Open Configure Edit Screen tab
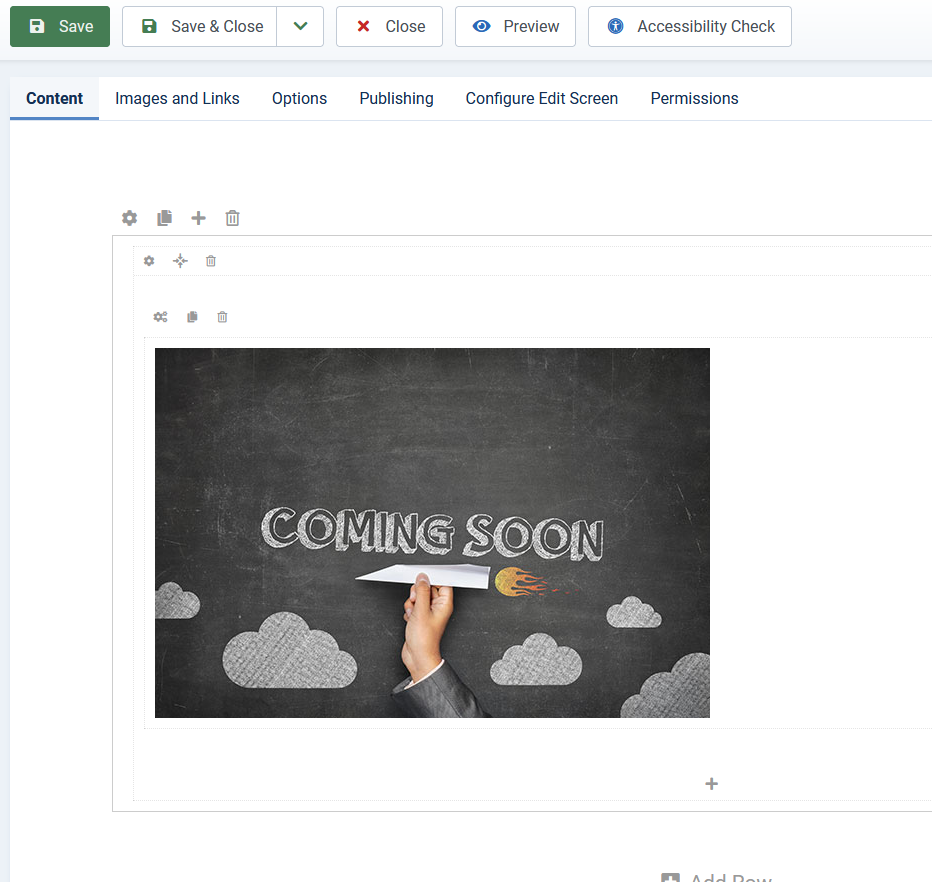The height and width of the screenshot is (882, 932). point(541,98)
